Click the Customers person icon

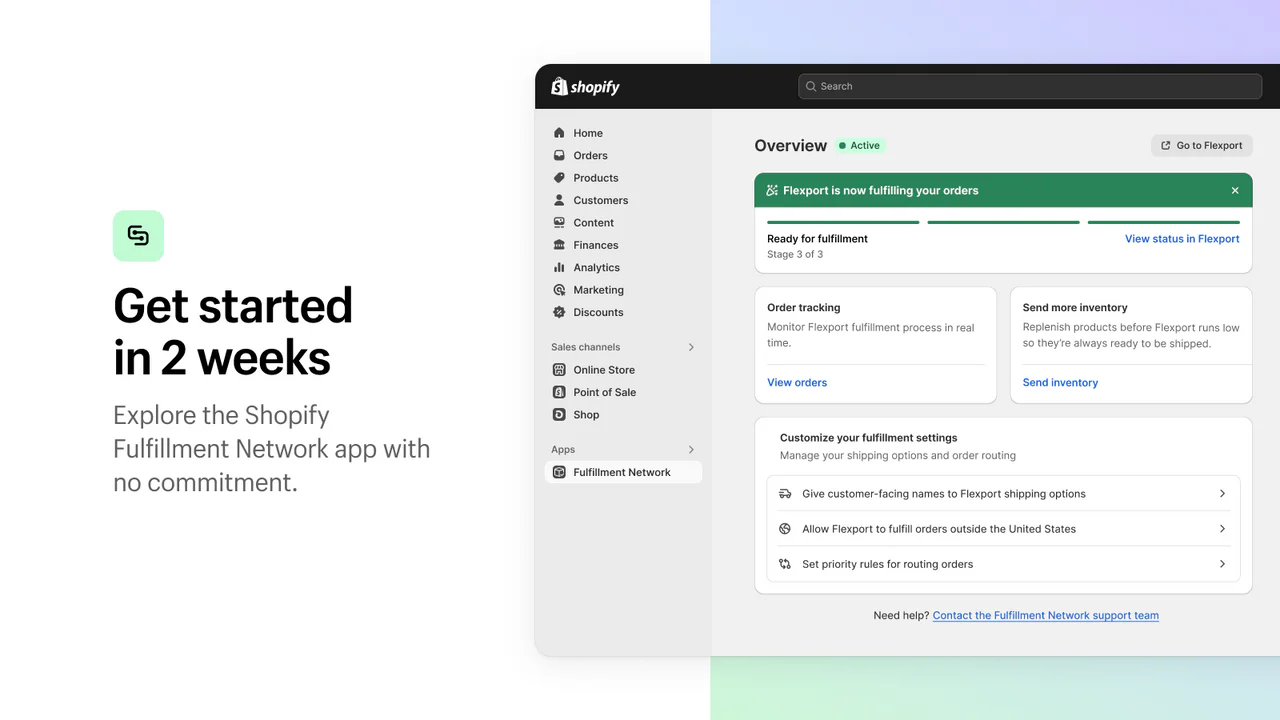pos(559,200)
